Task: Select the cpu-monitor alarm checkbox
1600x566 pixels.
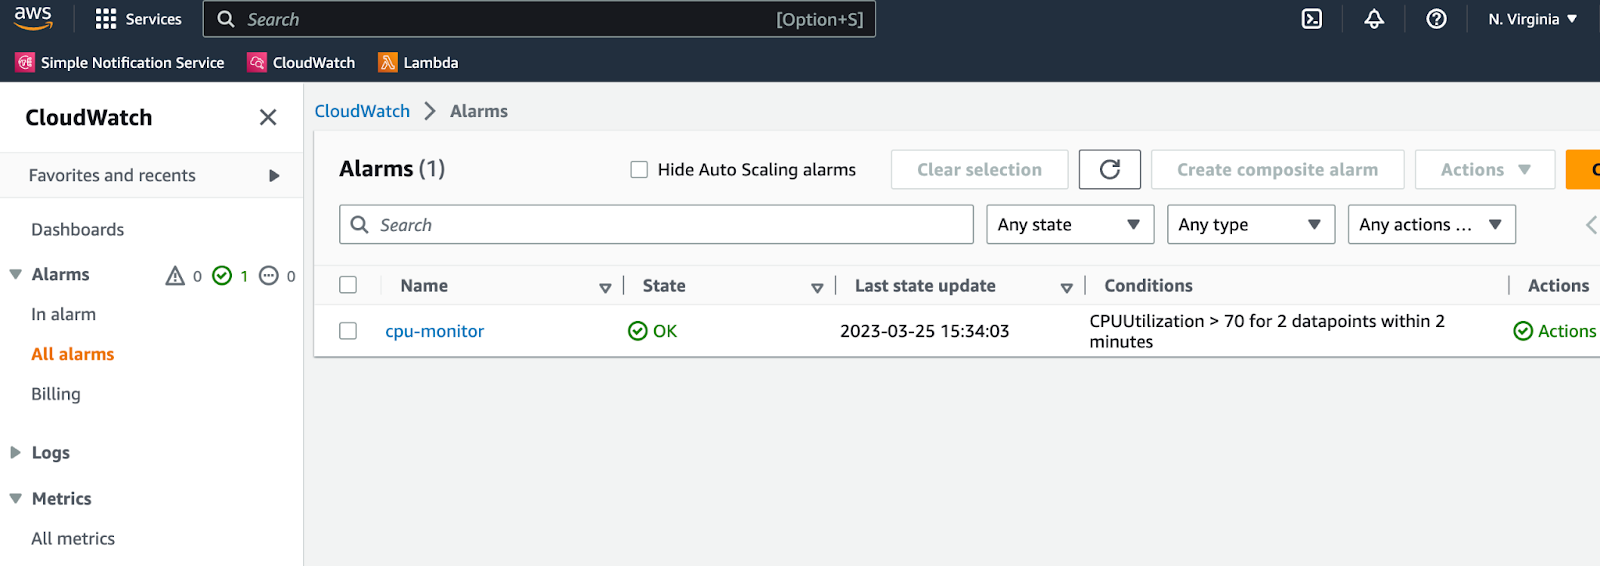Action: (x=348, y=331)
